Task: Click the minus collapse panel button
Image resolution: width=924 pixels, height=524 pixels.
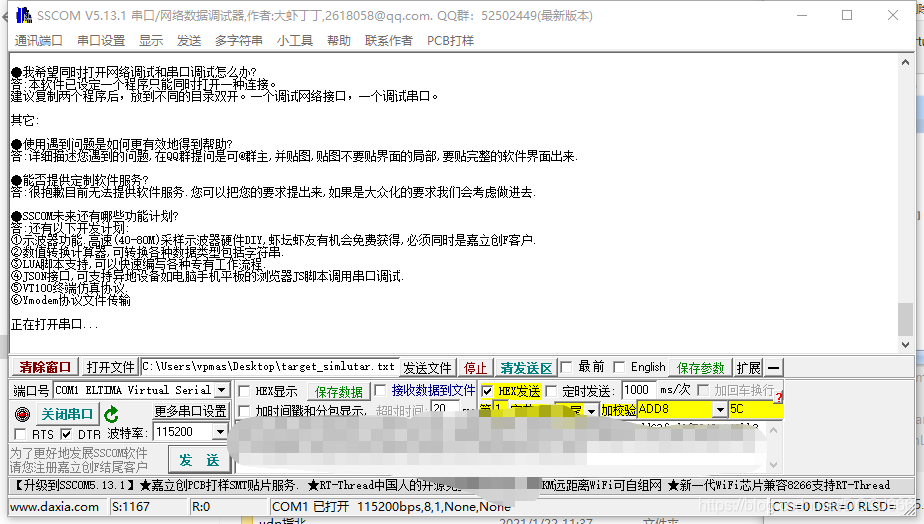Action: click(x=774, y=368)
